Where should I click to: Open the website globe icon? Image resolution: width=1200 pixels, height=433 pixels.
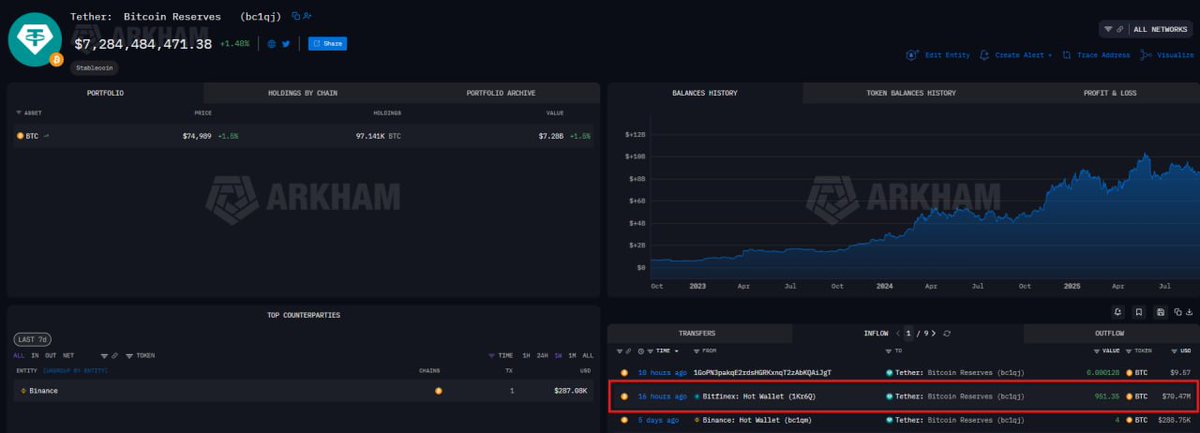[271, 44]
